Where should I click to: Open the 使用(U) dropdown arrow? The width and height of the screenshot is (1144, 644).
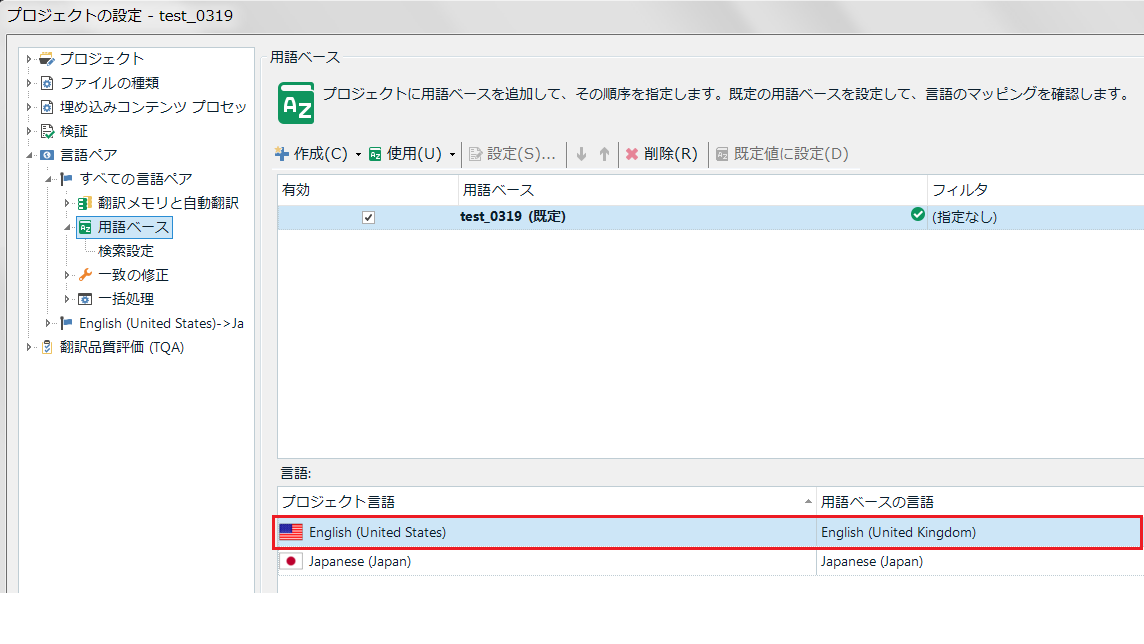click(452, 155)
